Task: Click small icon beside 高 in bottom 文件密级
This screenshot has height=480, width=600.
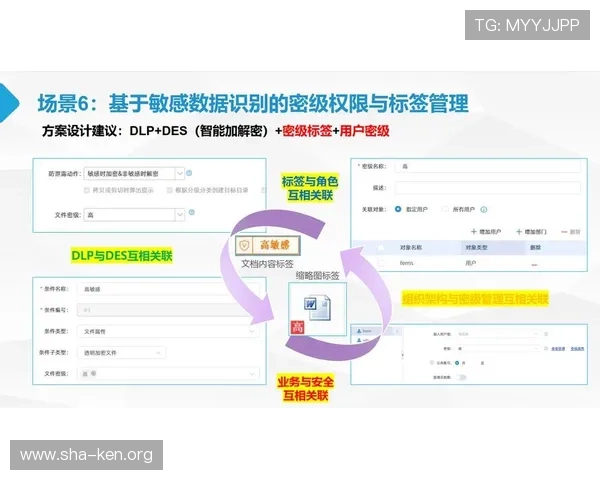Action: tap(94, 373)
